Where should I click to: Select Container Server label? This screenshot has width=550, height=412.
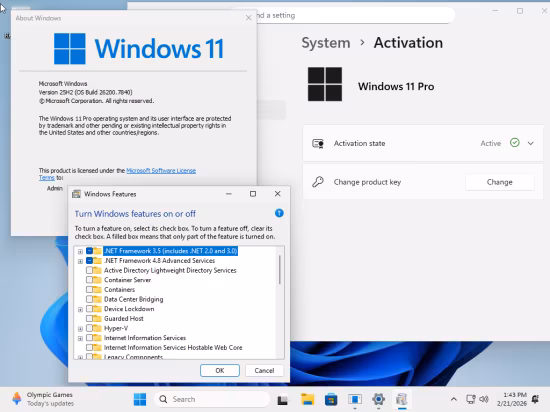click(127, 280)
